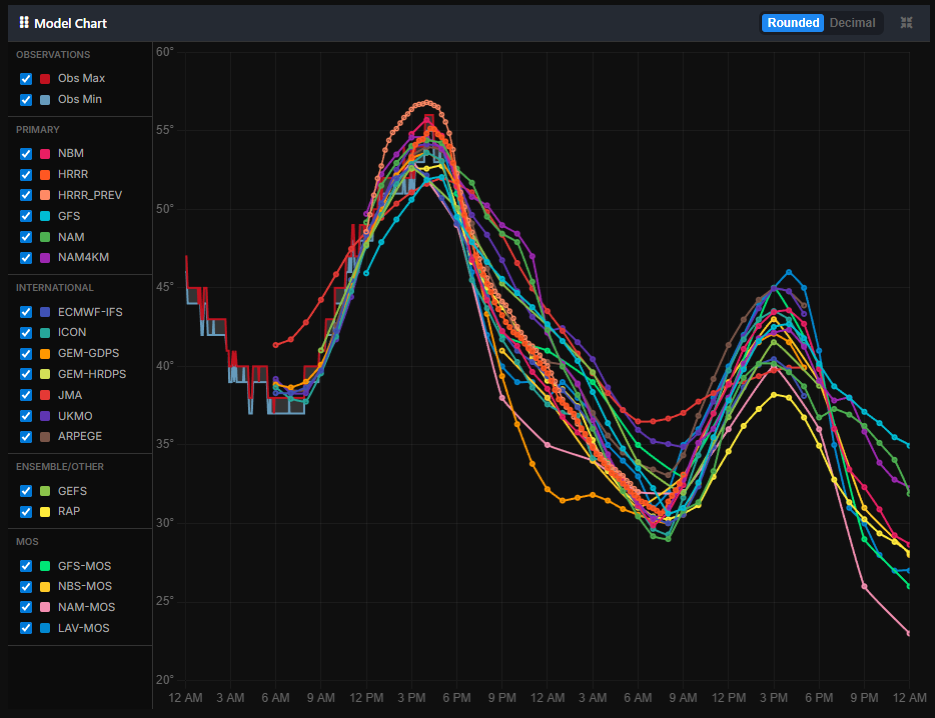Click the NBM pink color swatch
Viewport: 935px width, 718px height.
(x=45, y=154)
